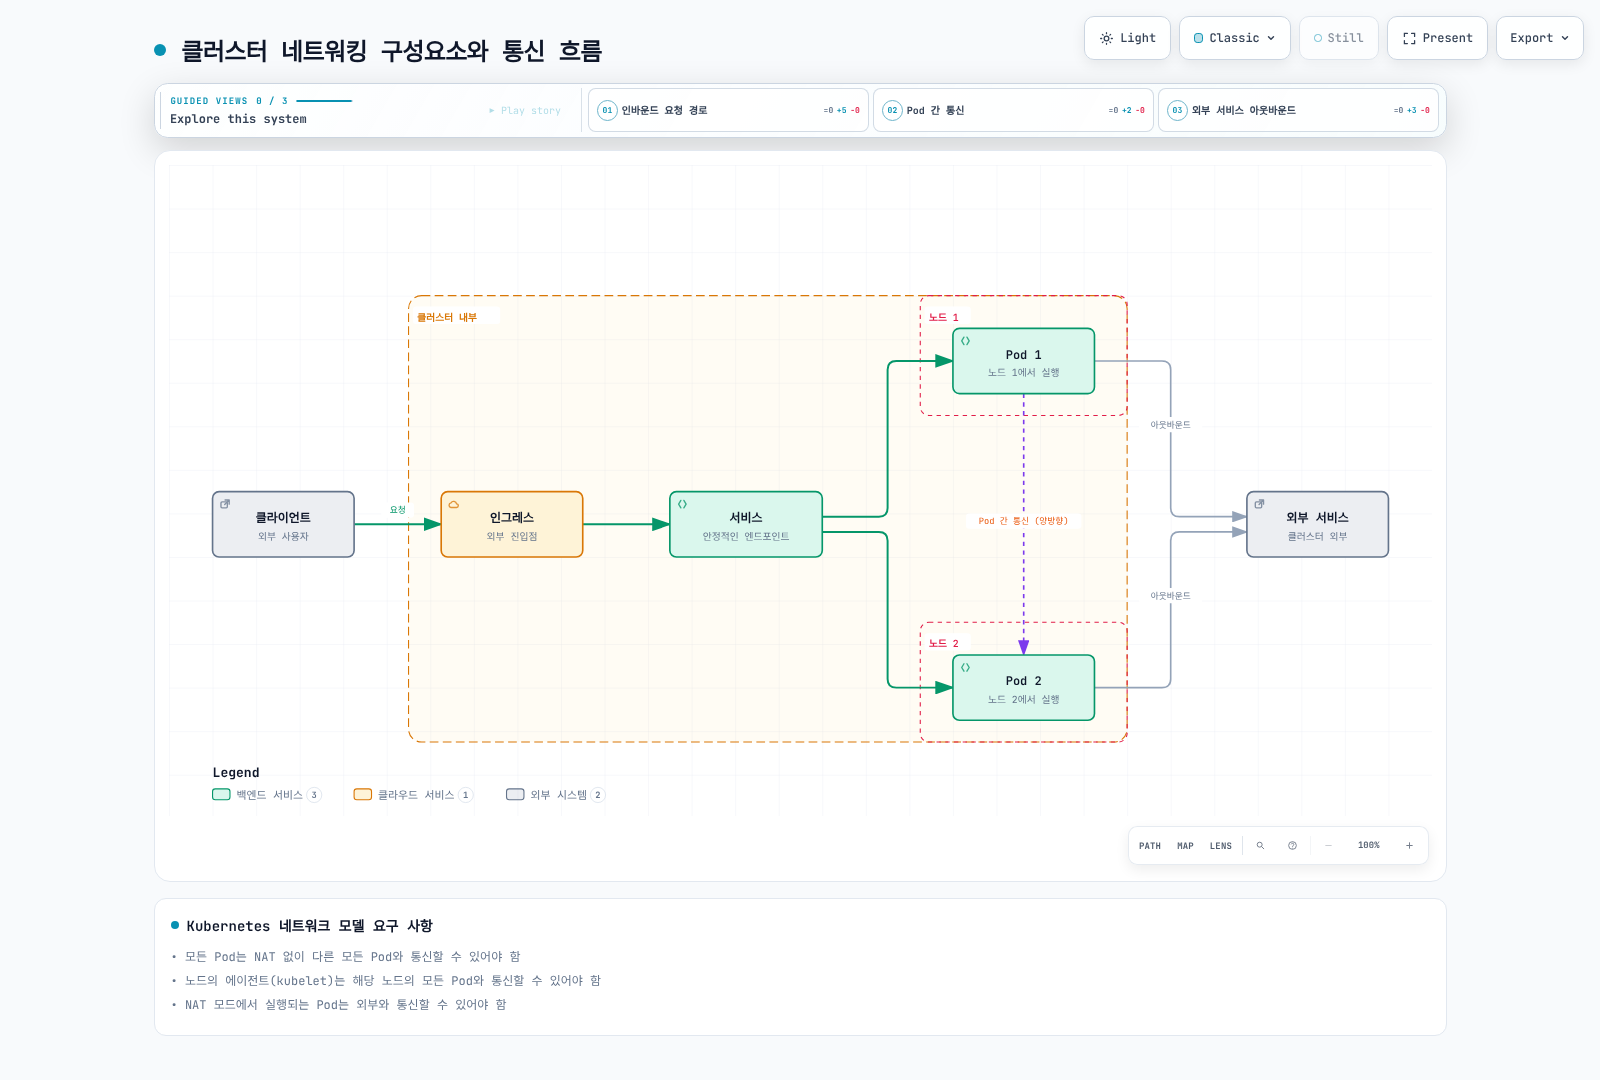Toggle the Light theme button
1600x1080 pixels.
[1127, 38]
